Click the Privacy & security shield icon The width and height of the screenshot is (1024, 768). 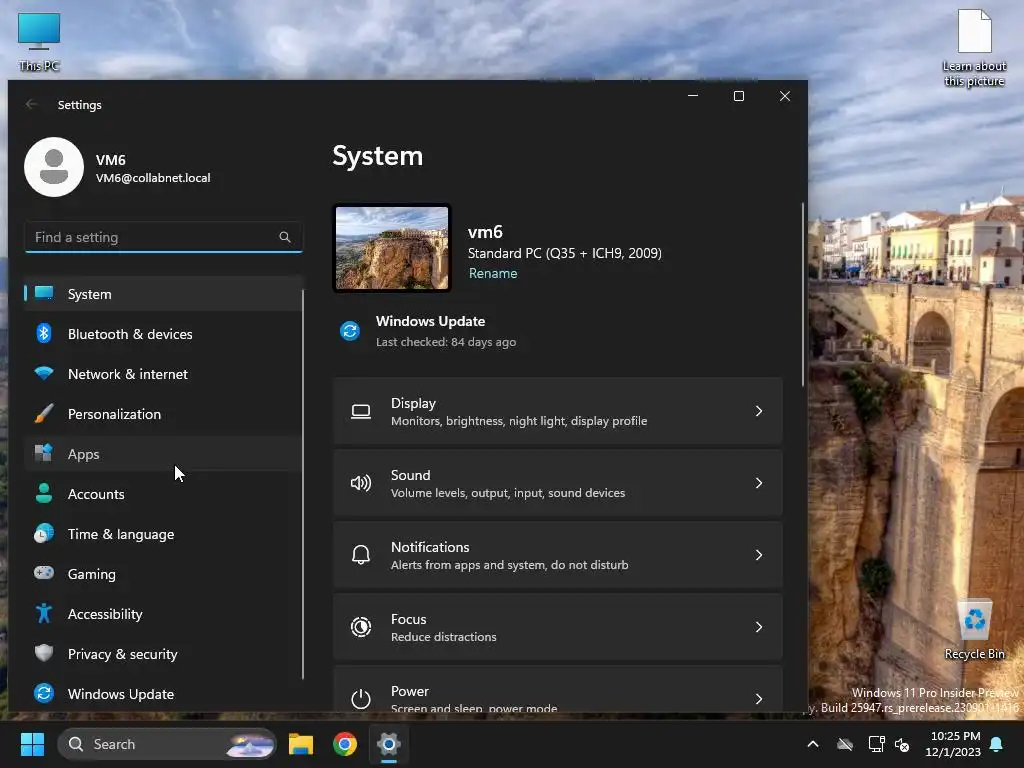point(44,652)
